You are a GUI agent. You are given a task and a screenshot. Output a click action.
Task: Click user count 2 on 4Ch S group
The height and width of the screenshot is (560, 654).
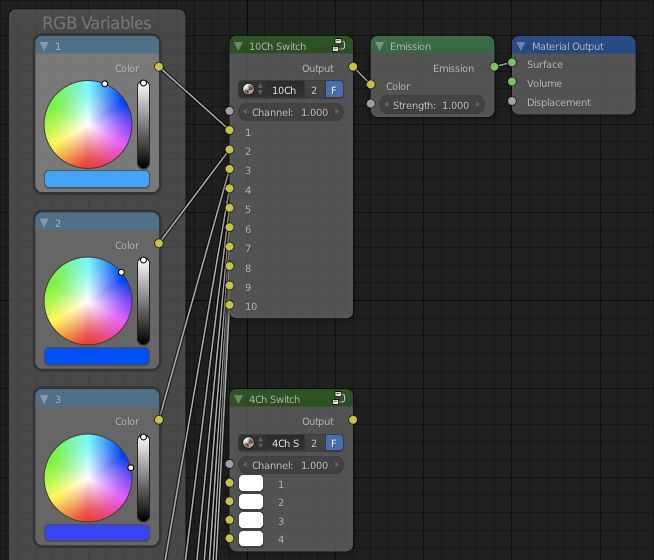pyautogui.click(x=314, y=443)
